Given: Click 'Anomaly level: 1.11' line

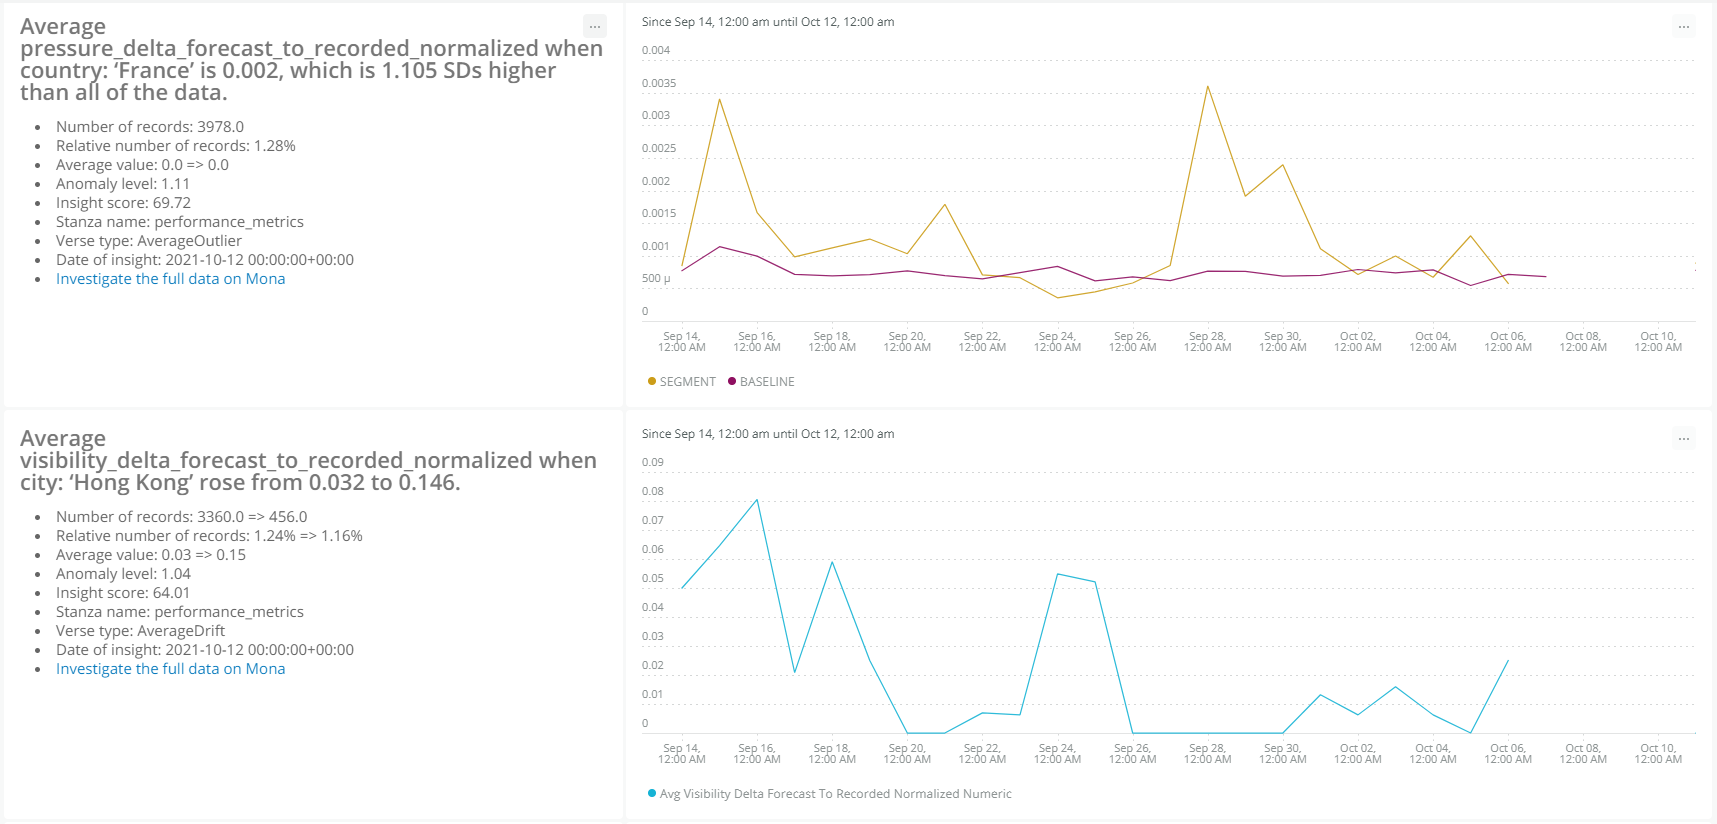Looking at the screenshot, I should [123, 184].
